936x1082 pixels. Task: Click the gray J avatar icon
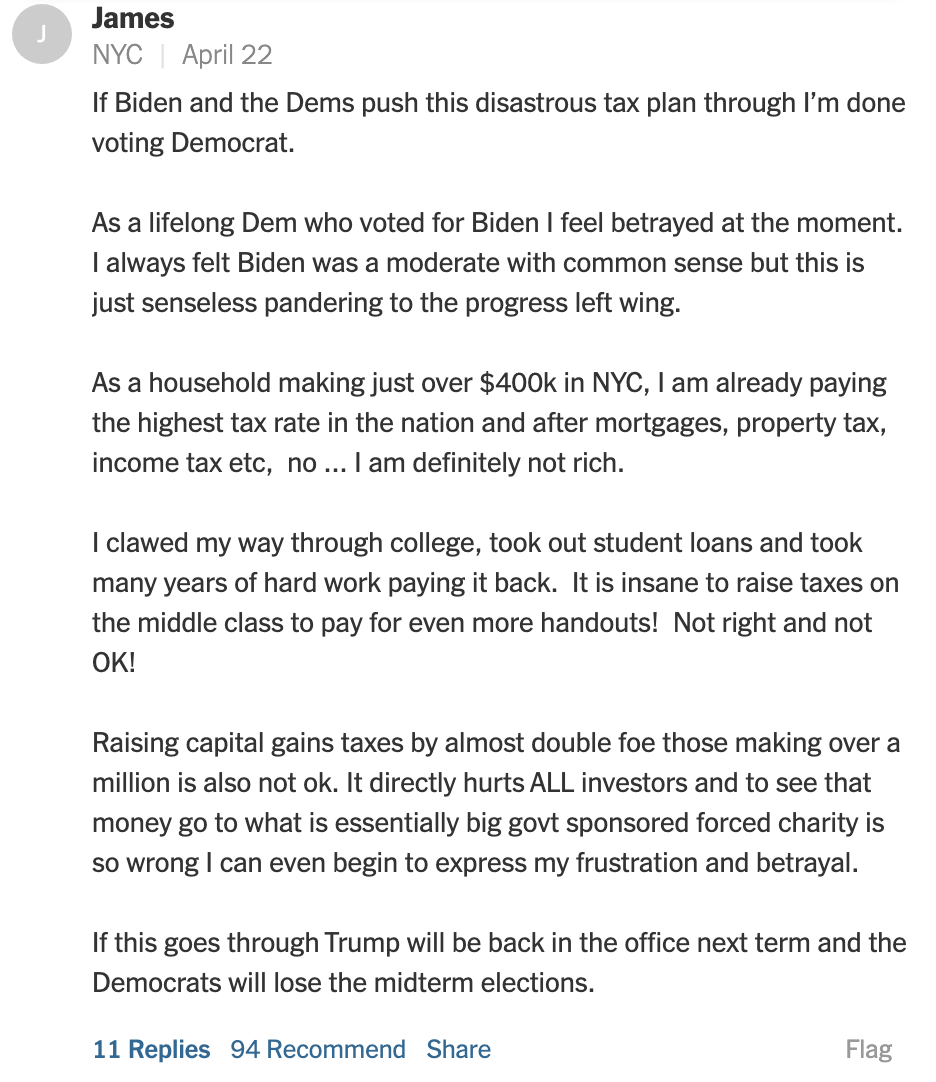tap(42, 34)
